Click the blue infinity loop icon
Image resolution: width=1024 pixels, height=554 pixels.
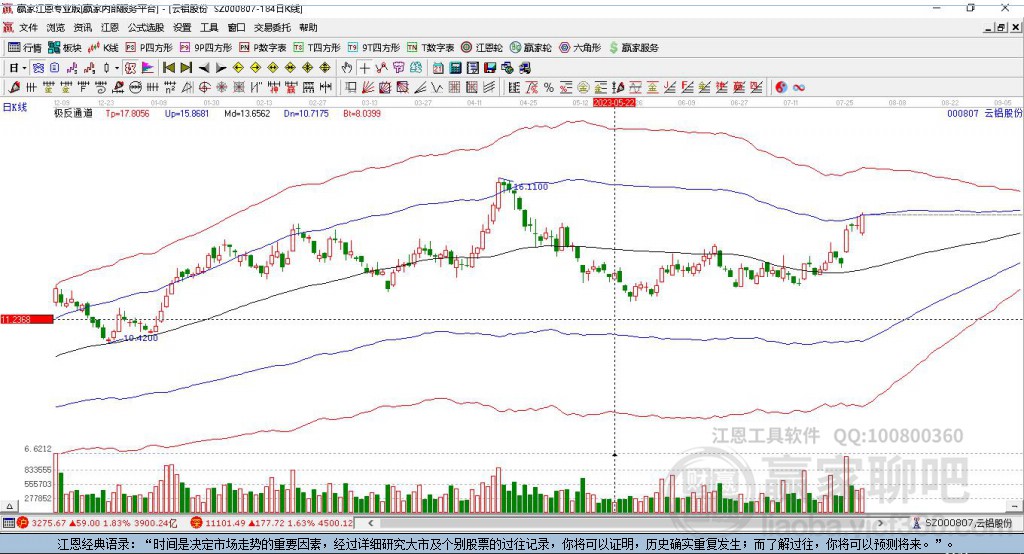[798, 87]
